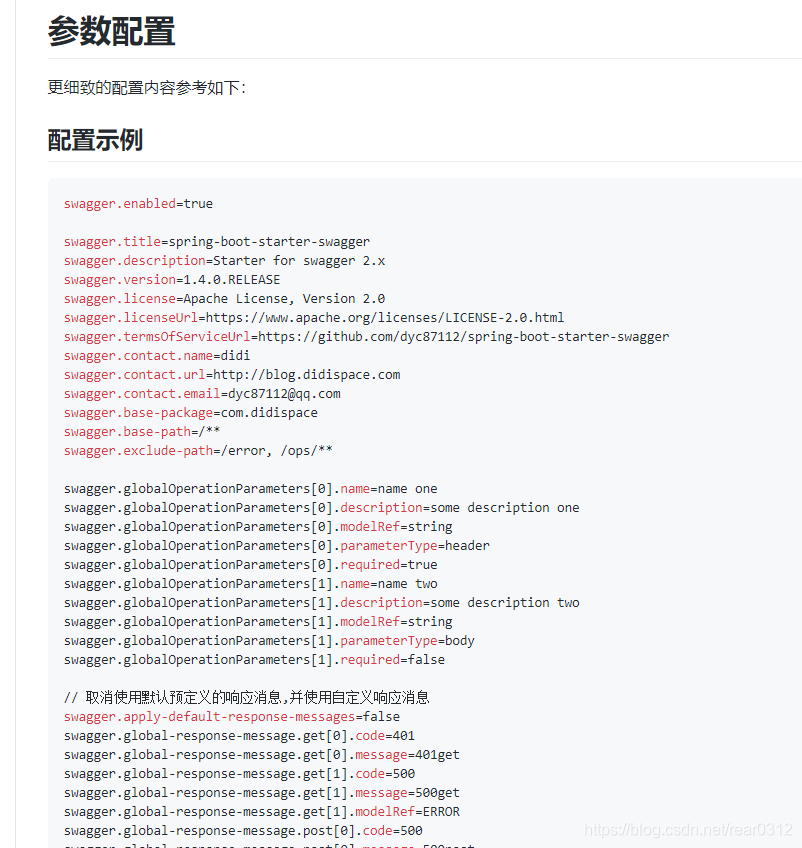Click globalOperationParameters[1].parameterType=body line
The width and height of the screenshot is (802, 848).
click(x=270, y=640)
